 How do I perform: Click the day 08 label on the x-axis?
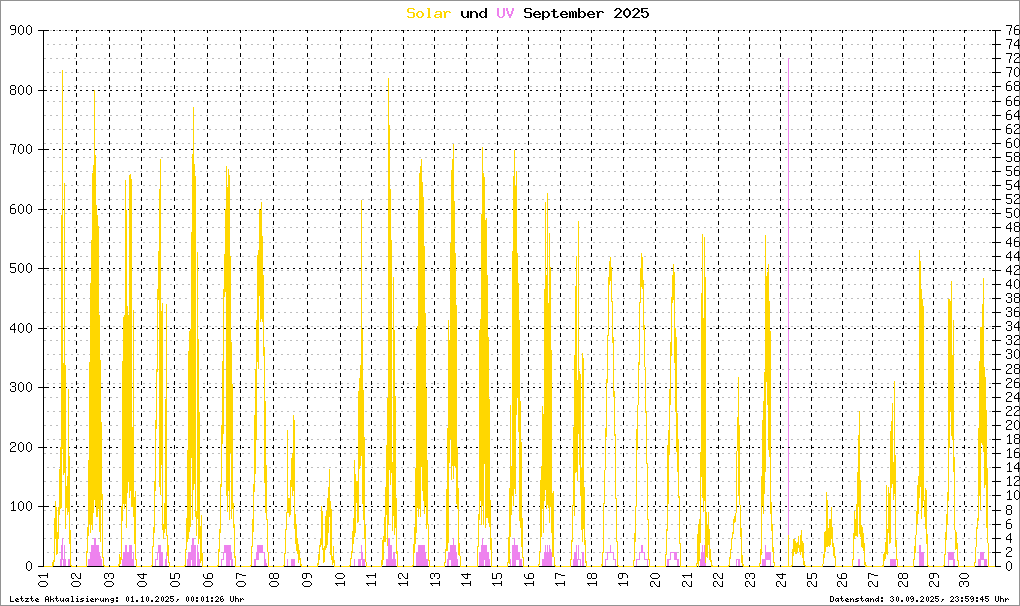pyautogui.click(x=272, y=580)
